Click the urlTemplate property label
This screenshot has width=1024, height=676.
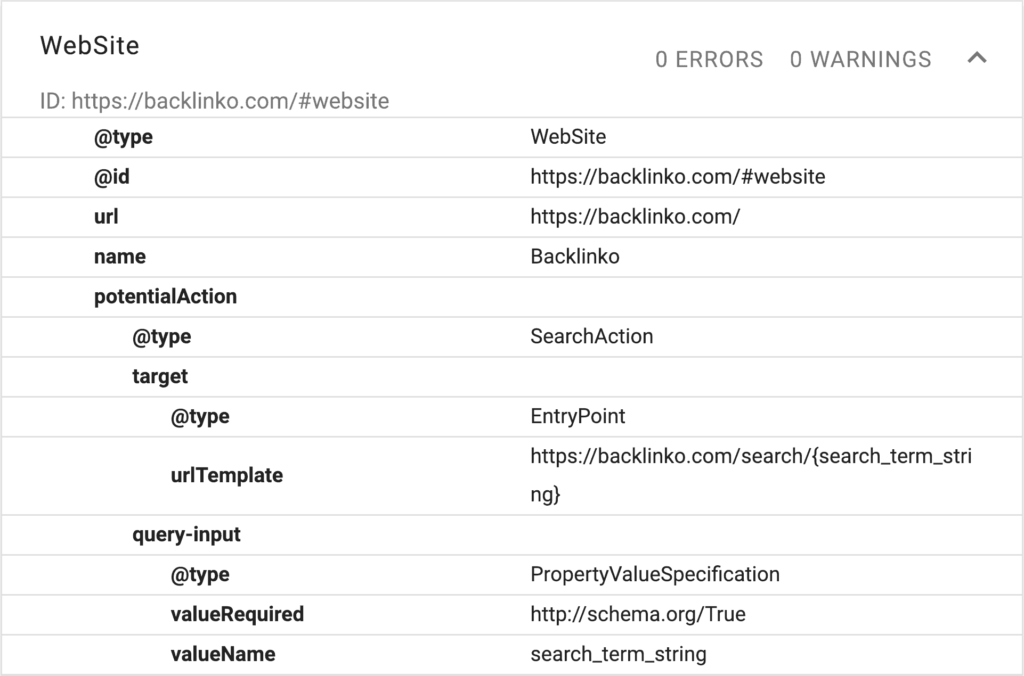[x=226, y=476]
